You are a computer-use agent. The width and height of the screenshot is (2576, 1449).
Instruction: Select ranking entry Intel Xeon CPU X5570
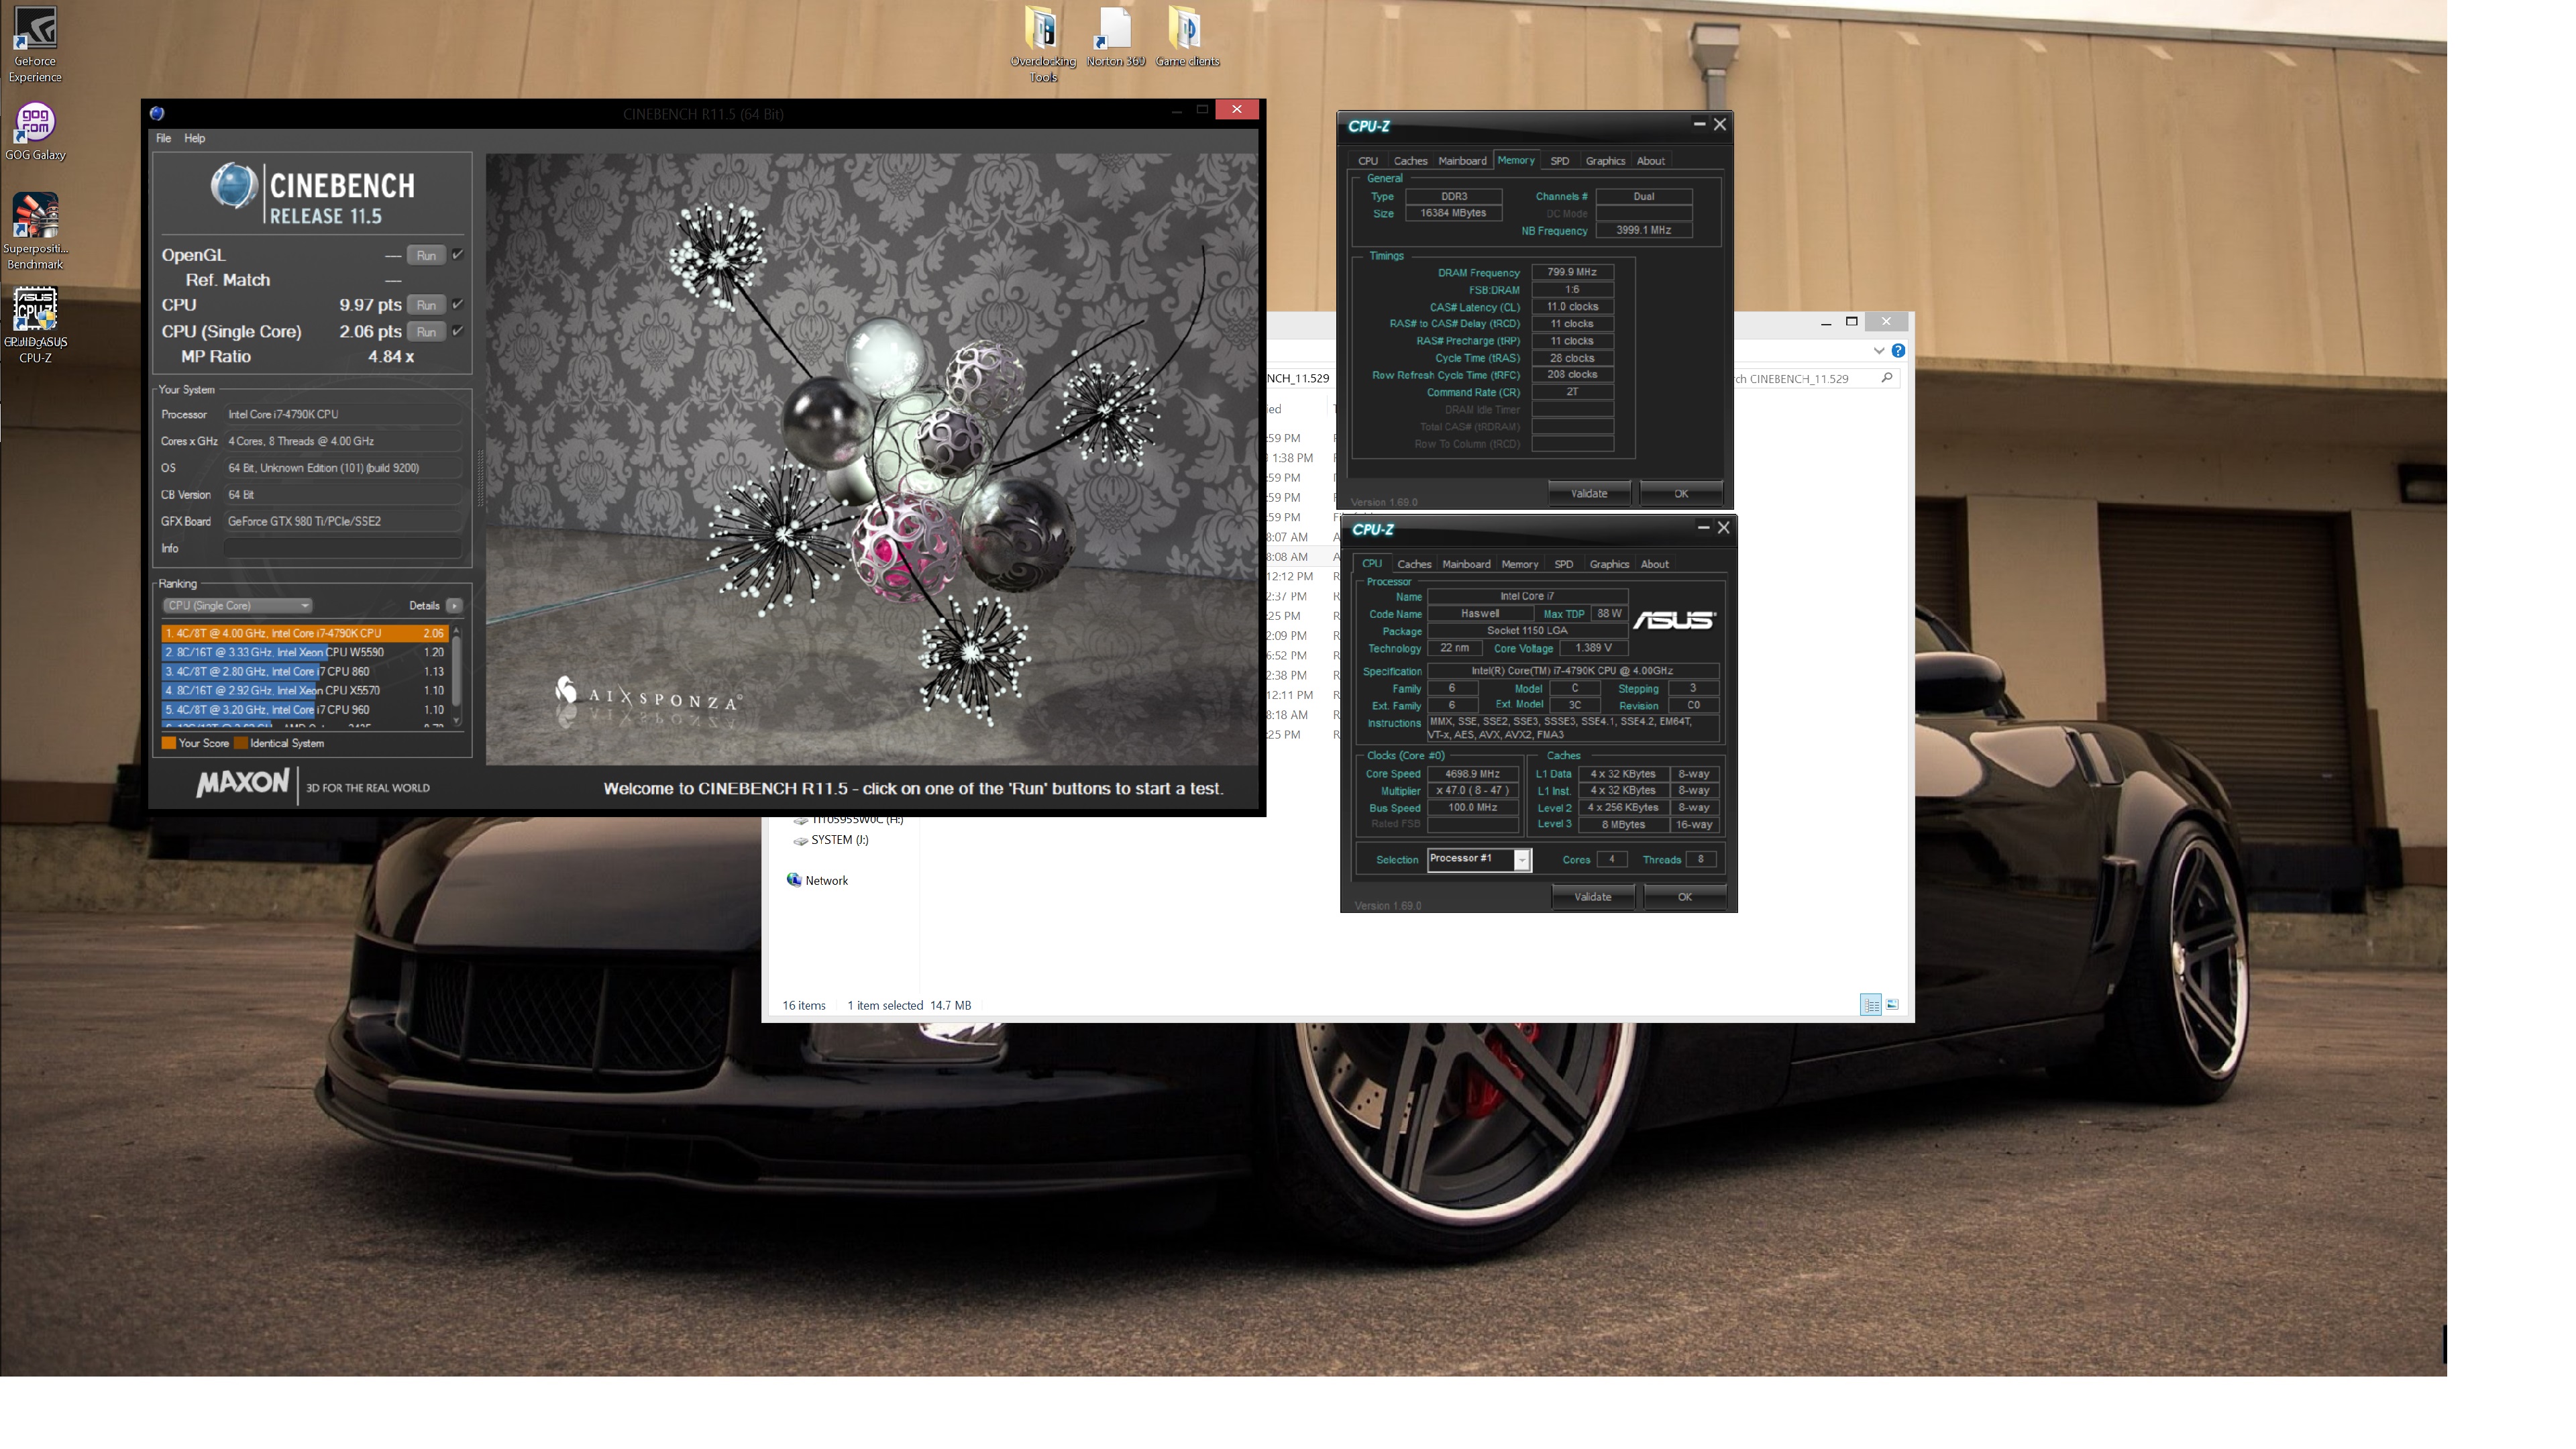coord(305,690)
